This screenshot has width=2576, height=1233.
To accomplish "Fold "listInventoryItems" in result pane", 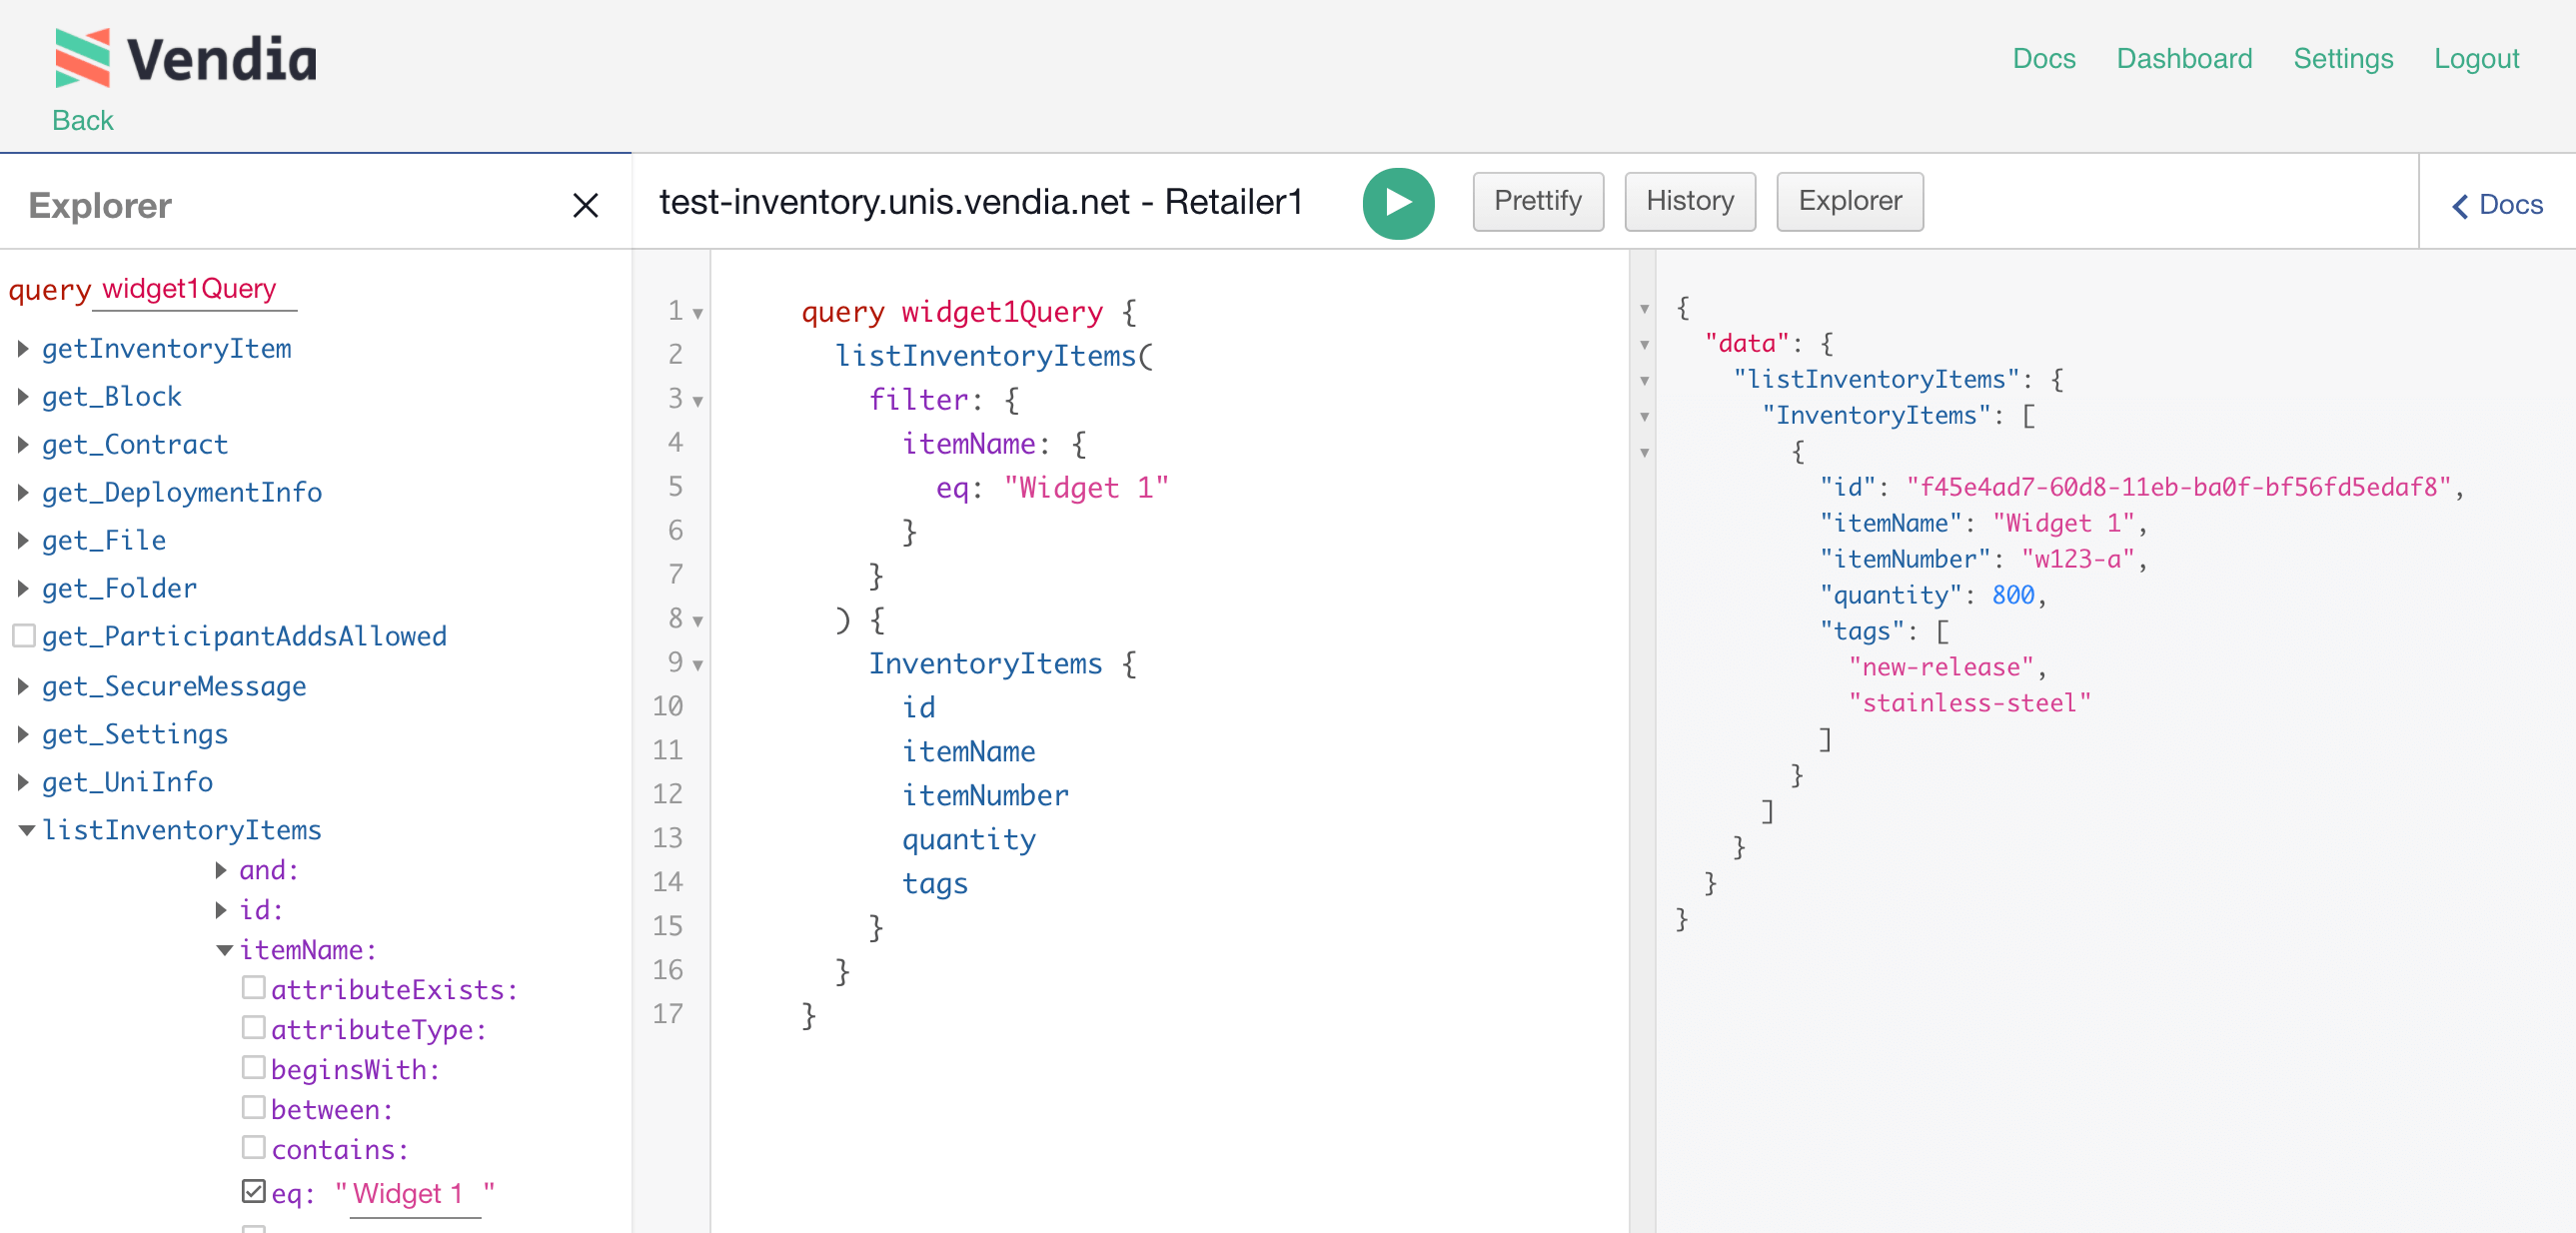I will (x=1645, y=381).
